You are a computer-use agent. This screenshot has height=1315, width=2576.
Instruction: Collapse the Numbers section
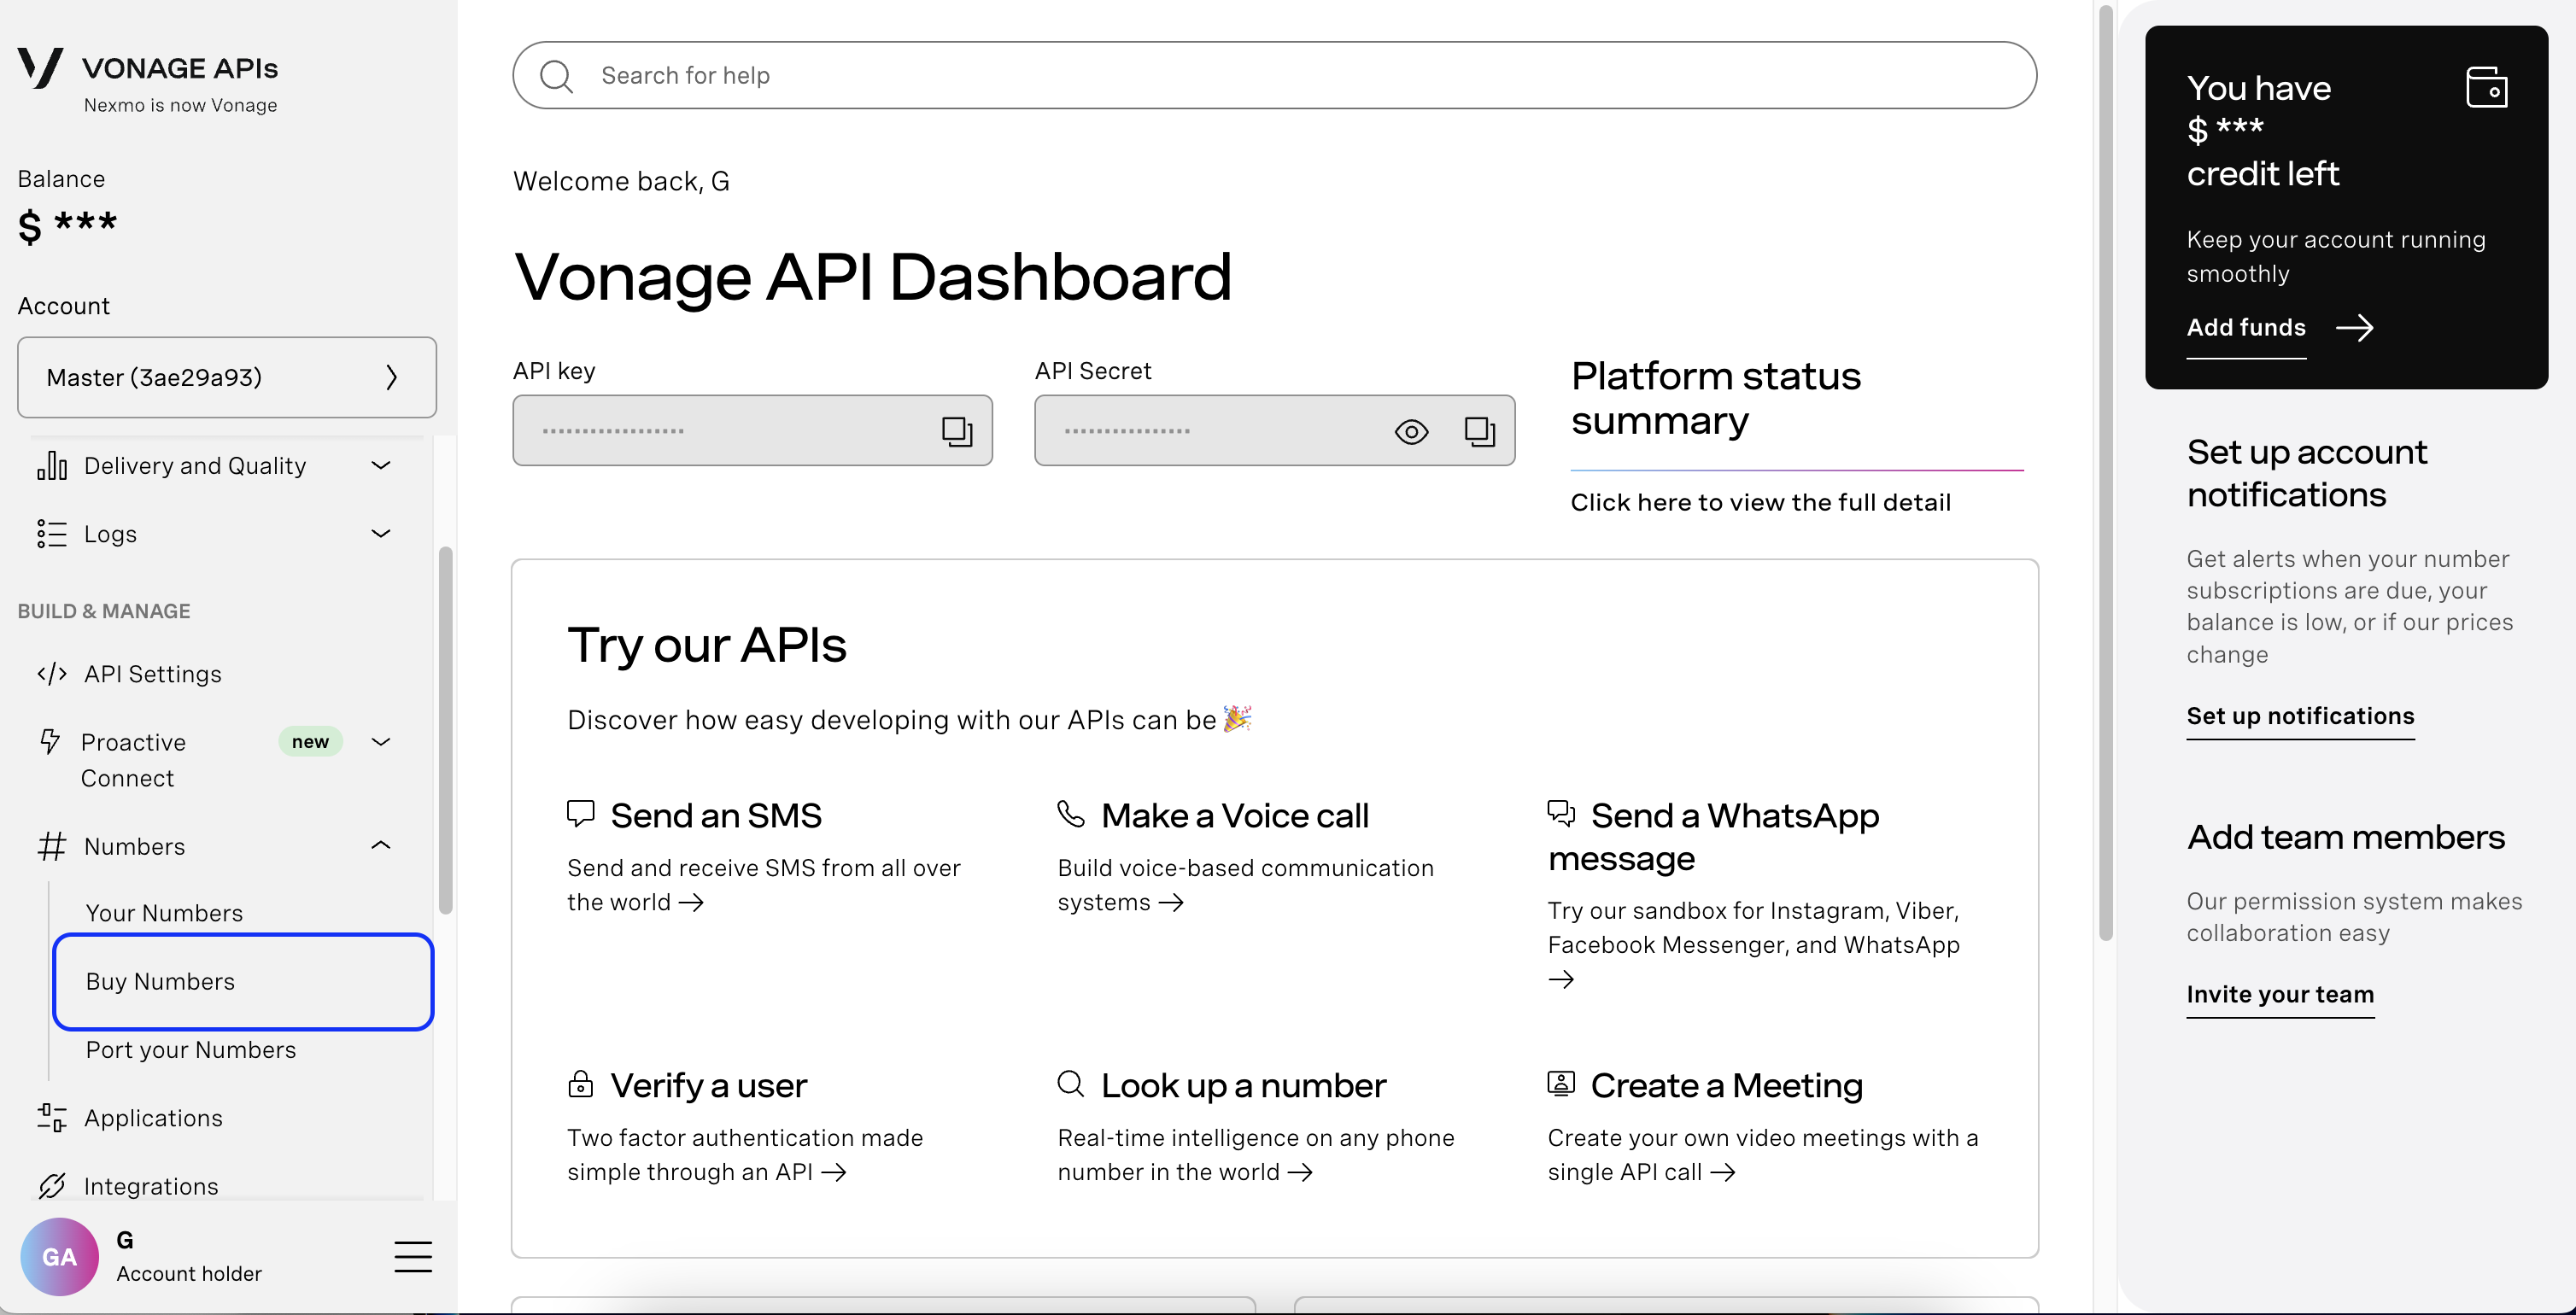click(380, 846)
